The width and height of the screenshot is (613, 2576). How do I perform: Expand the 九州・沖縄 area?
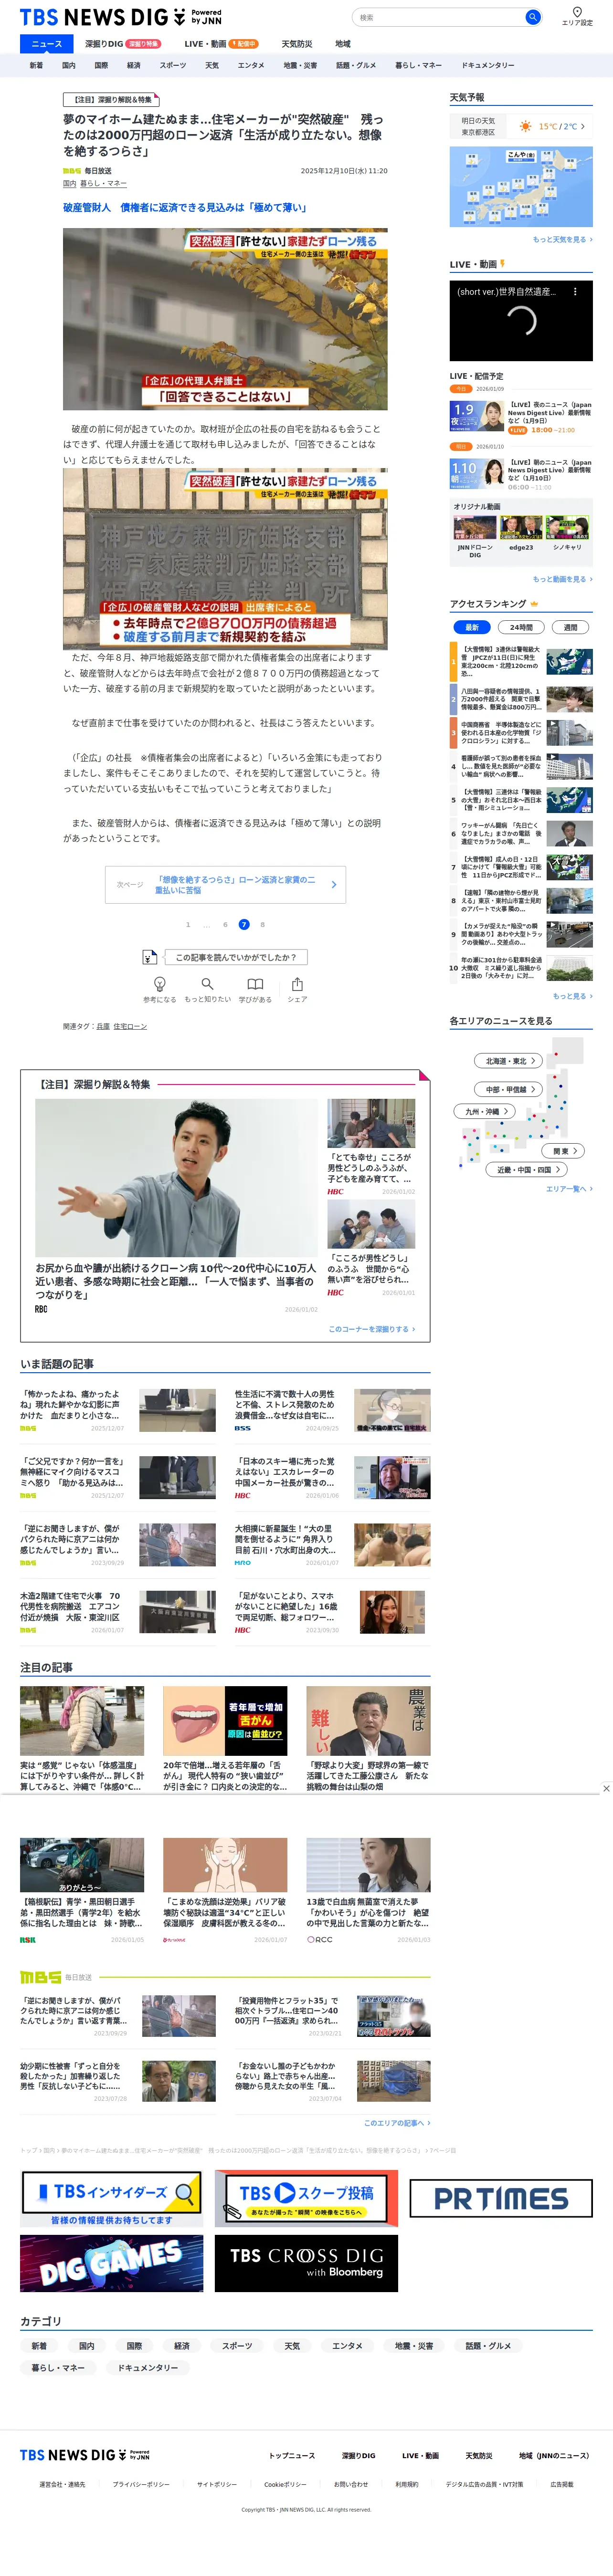(486, 1111)
